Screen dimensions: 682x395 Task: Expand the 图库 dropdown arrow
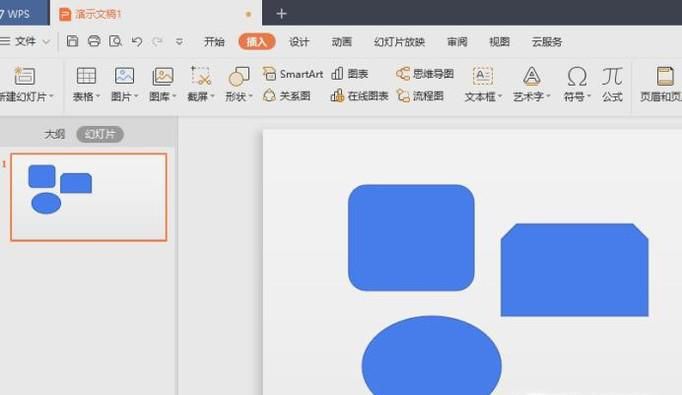[x=174, y=96]
